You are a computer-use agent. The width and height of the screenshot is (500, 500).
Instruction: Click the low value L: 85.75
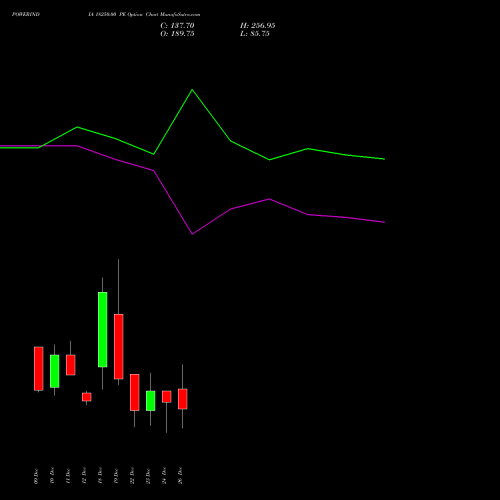tap(255, 34)
